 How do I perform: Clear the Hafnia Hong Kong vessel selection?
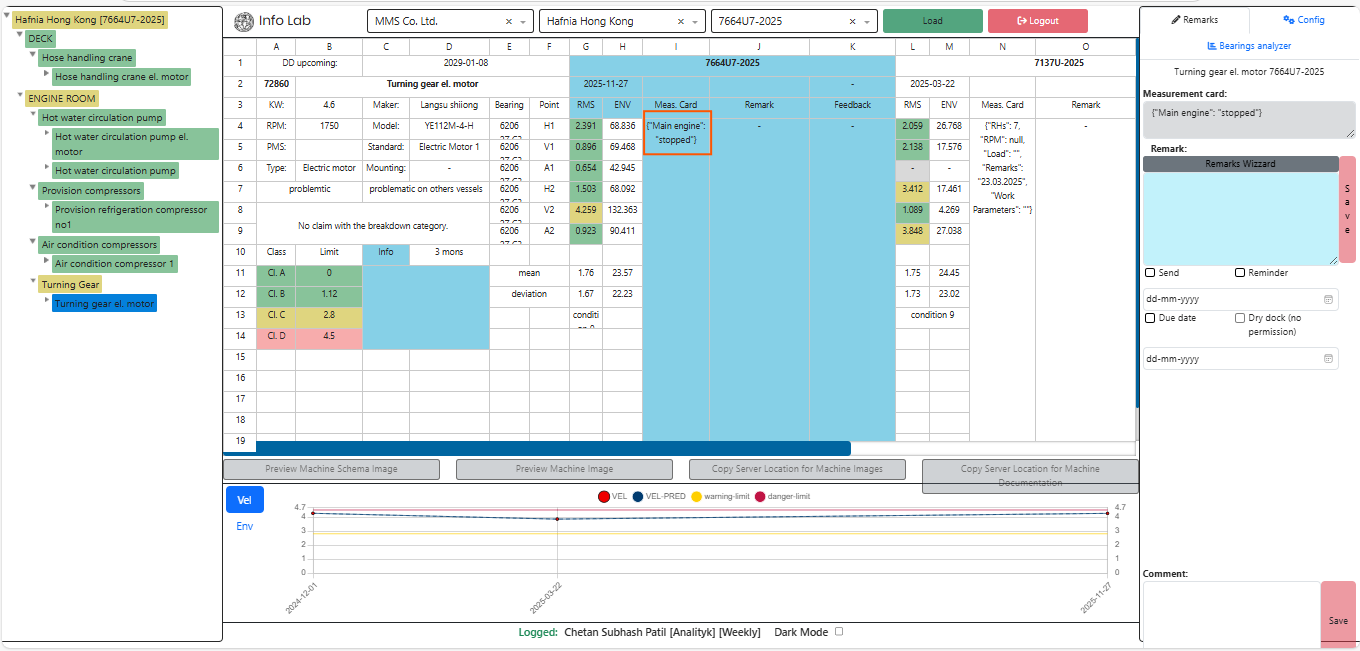point(681,21)
